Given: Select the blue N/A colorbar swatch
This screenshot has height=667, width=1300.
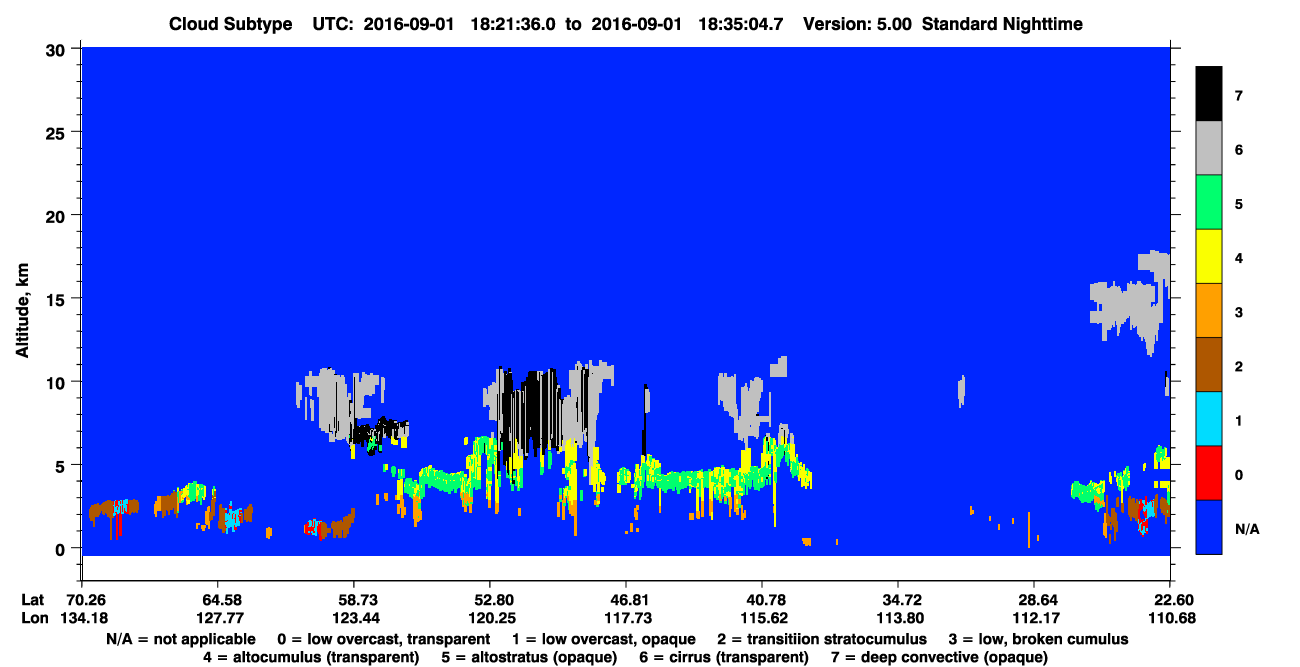Looking at the screenshot, I should tap(1209, 527).
